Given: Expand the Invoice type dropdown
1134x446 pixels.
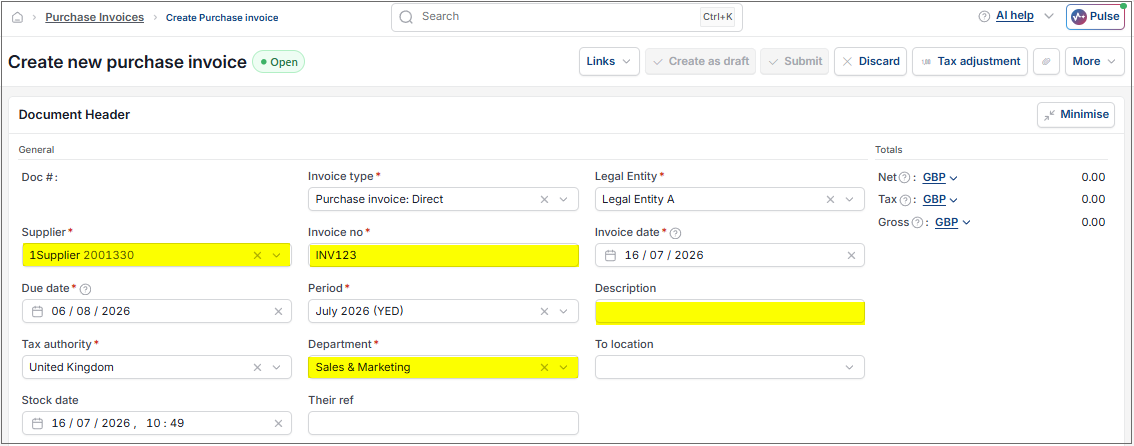Looking at the screenshot, I should (x=564, y=200).
